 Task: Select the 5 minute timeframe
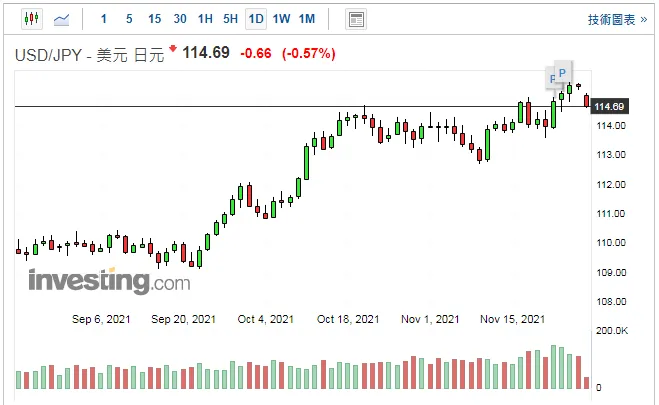tap(129, 19)
